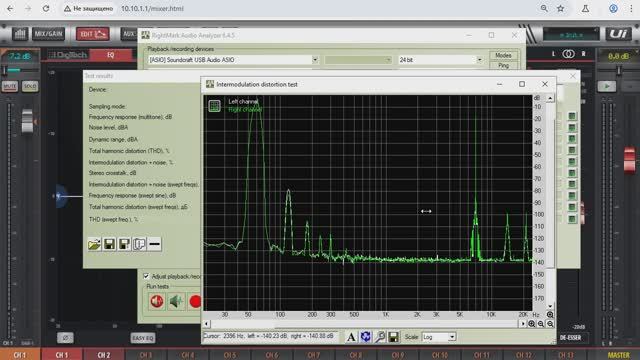
Task: Click the green speaker test icon
Action: [176, 301]
